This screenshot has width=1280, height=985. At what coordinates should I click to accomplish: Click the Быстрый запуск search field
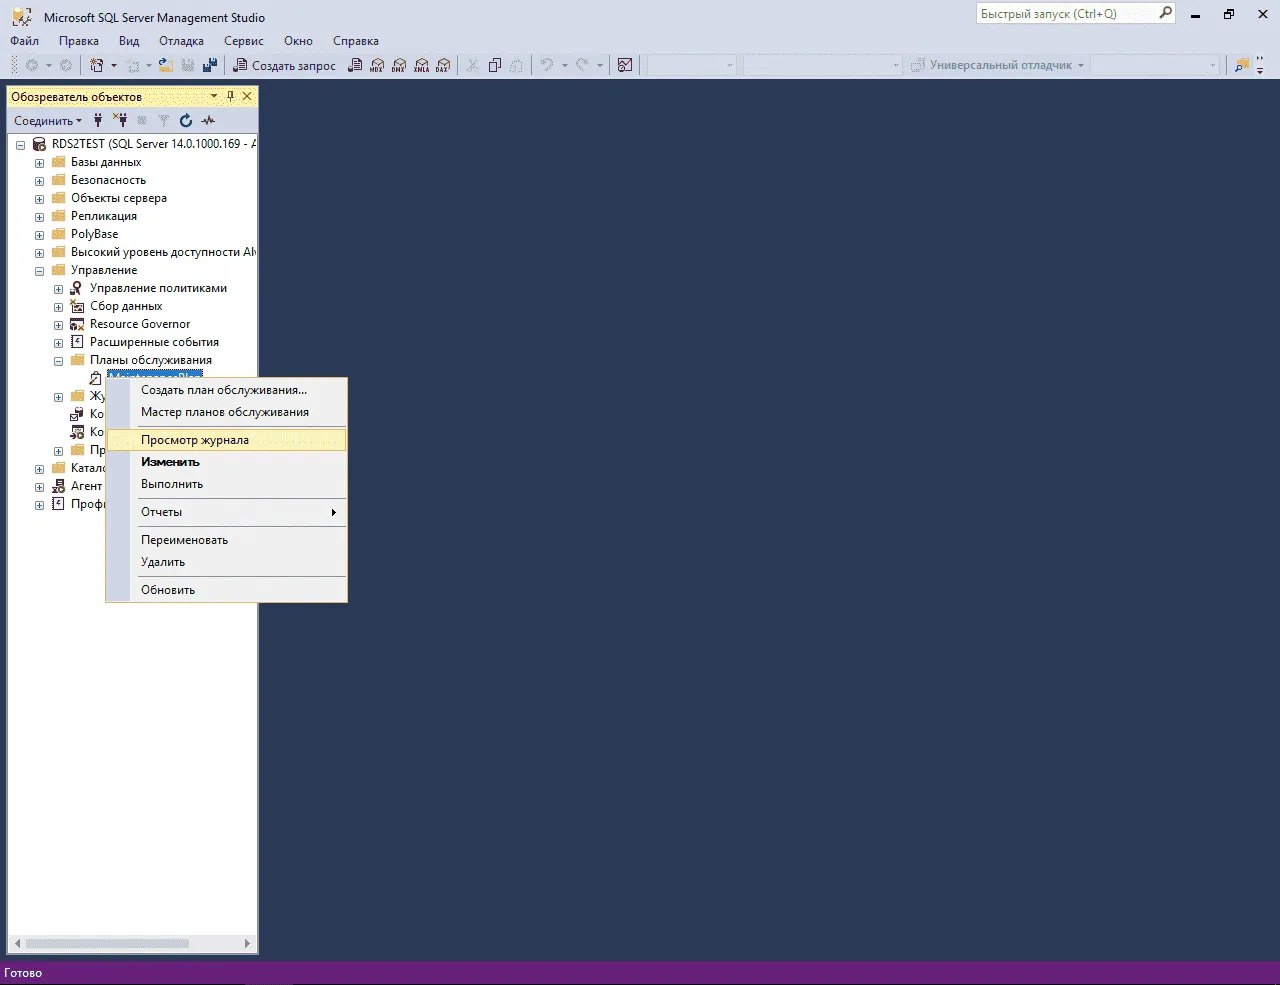point(1065,14)
